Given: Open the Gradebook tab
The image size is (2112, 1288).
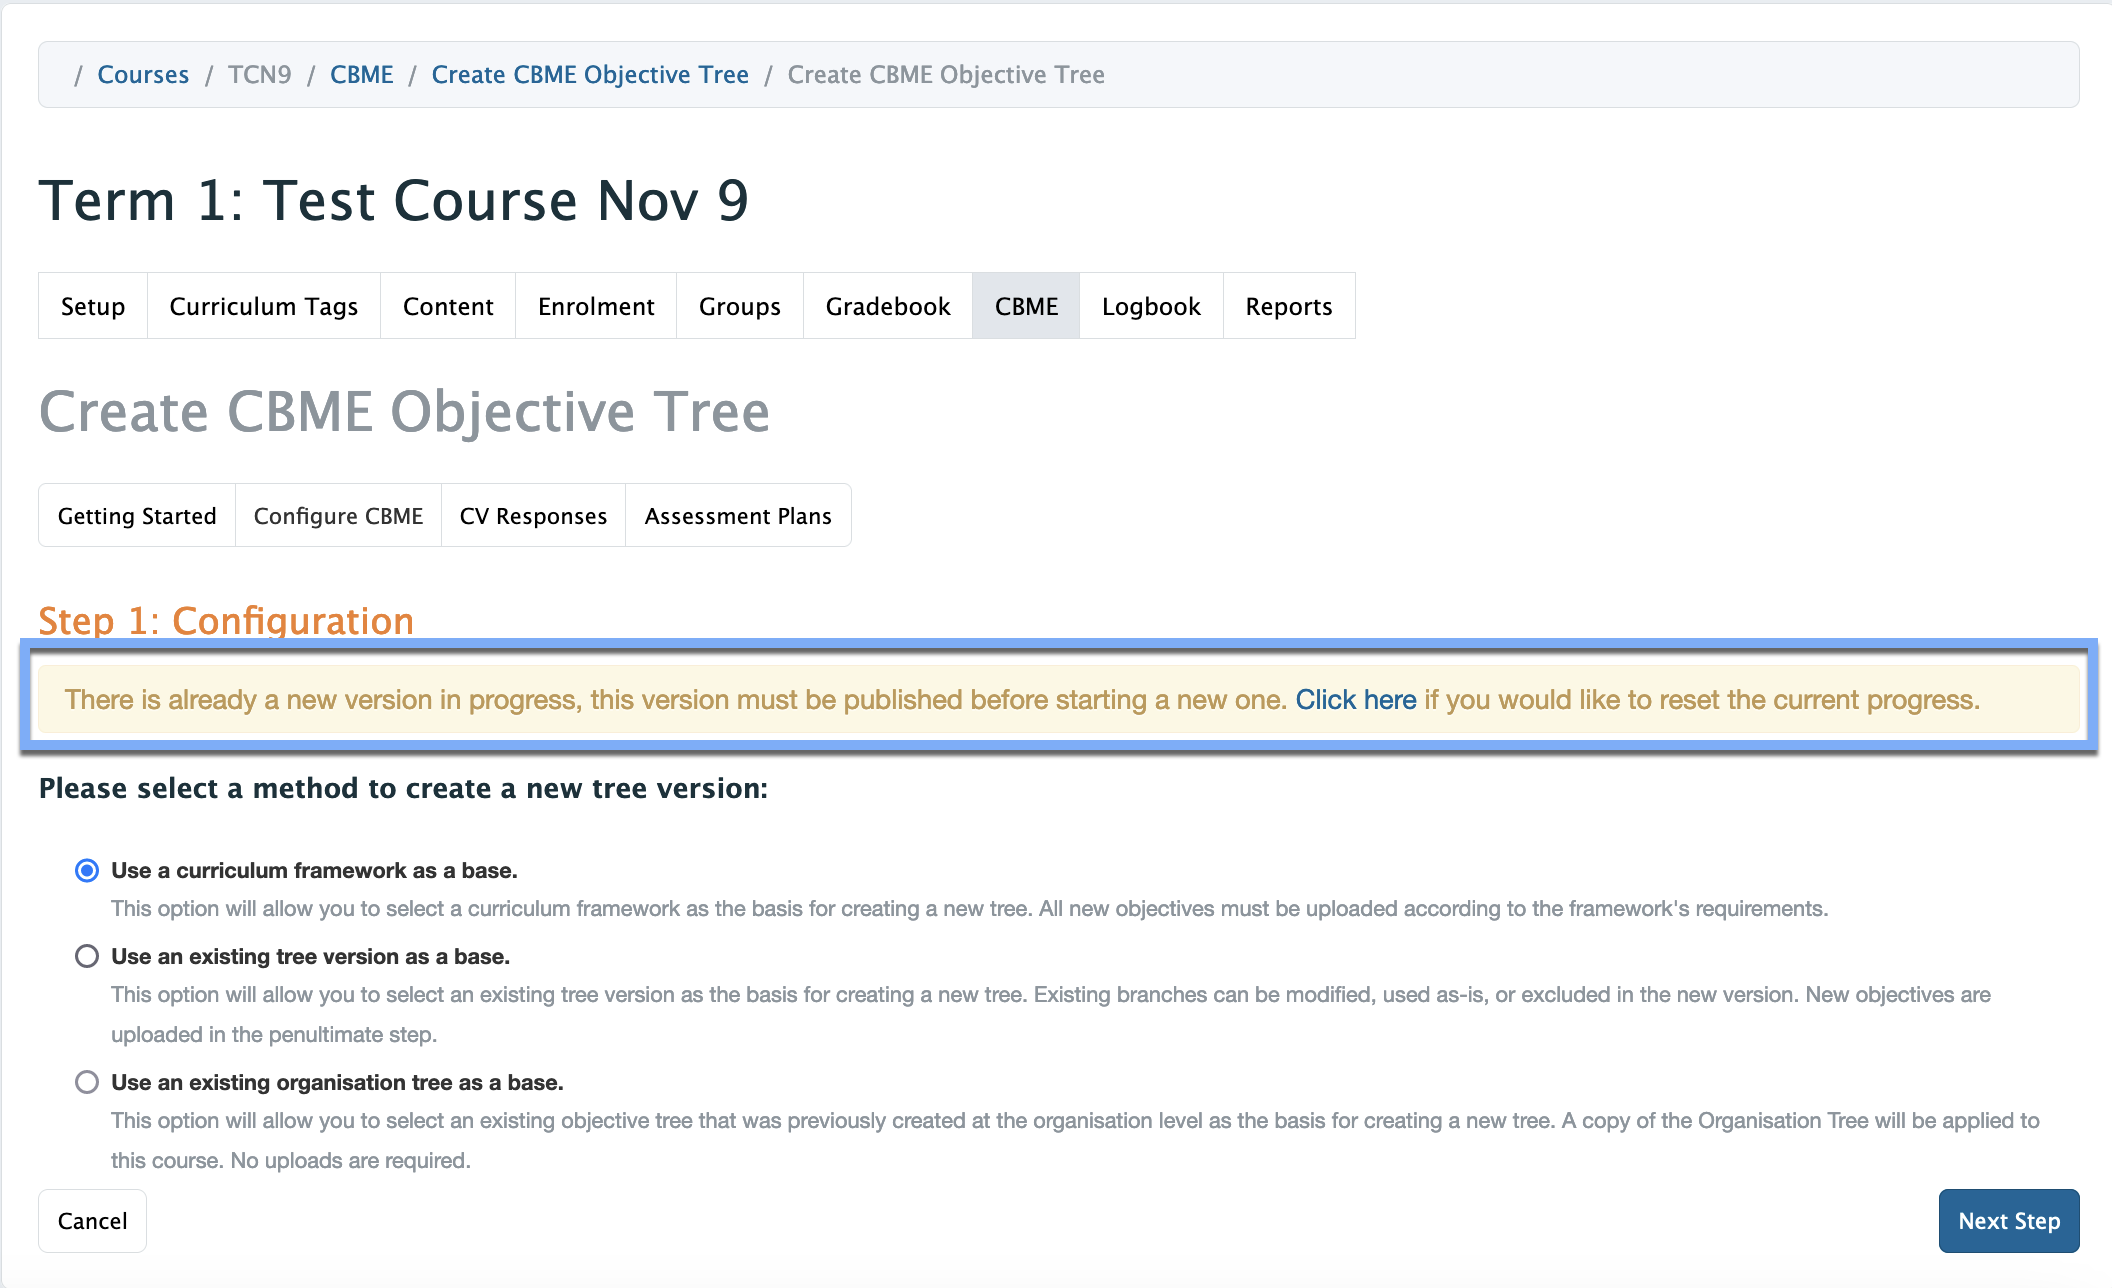Looking at the screenshot, I should [888, 306].
